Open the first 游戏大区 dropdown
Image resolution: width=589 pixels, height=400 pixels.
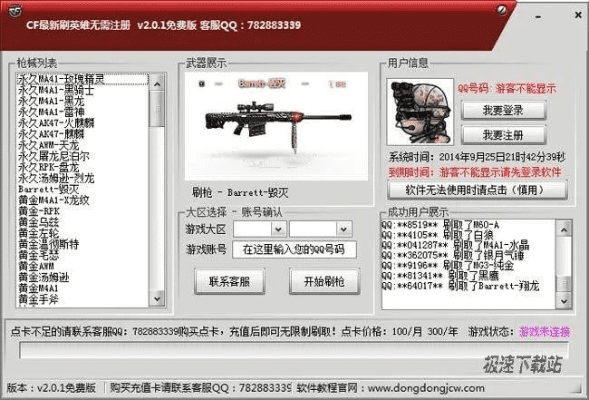coord(279,229)
